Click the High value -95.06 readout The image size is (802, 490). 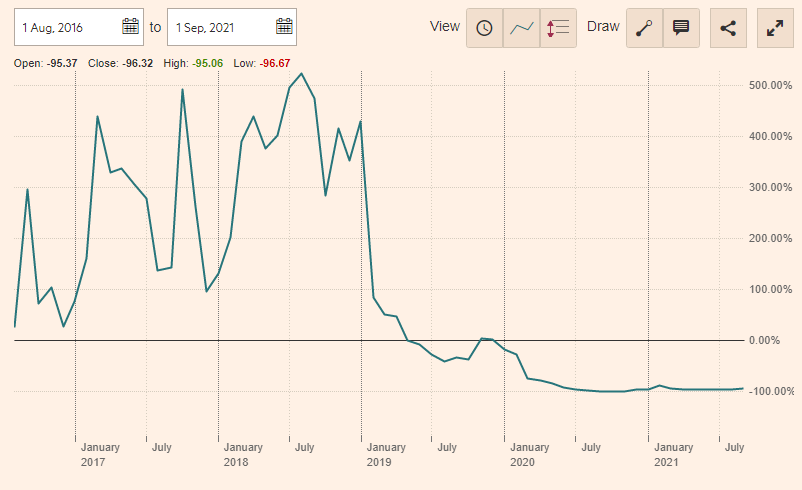click(x=207, y=63)
